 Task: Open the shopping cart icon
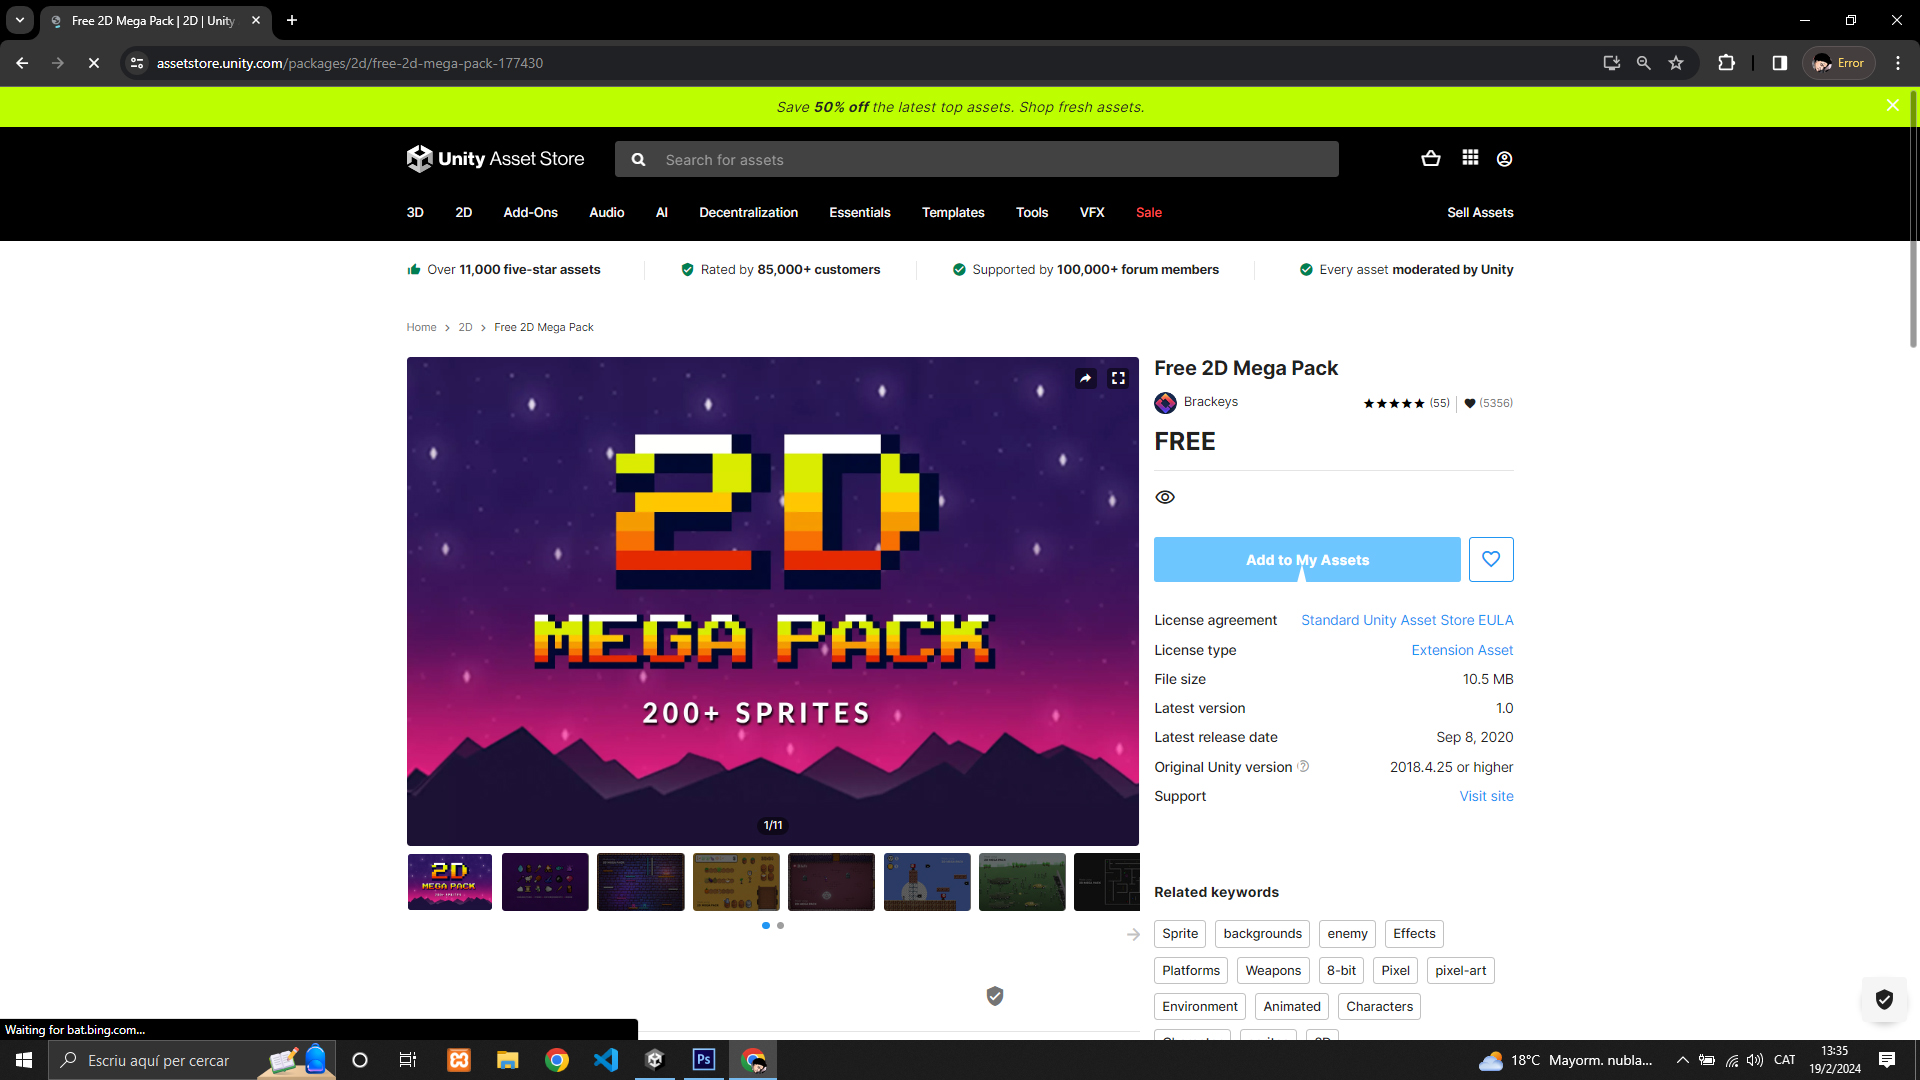tap(1431, 159)
